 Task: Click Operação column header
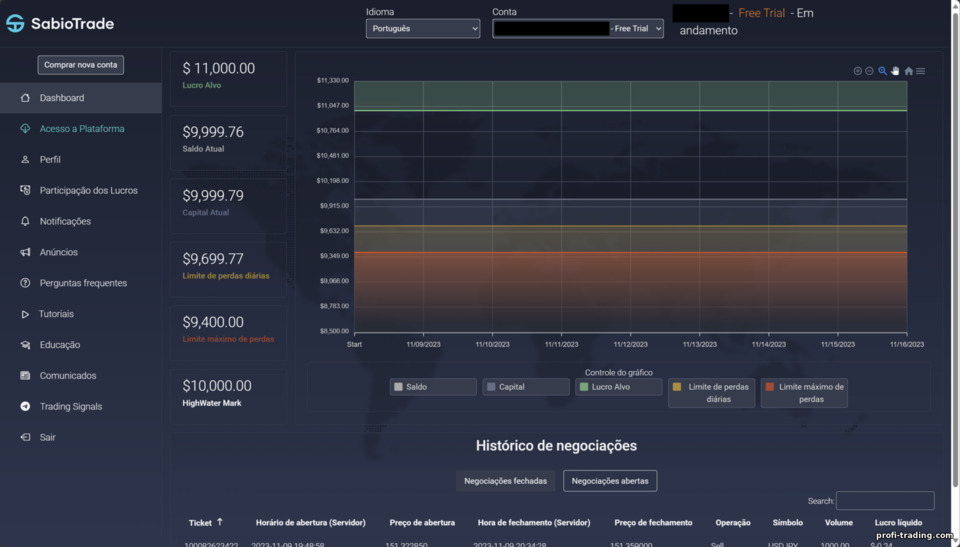click(x=733, y=522)
